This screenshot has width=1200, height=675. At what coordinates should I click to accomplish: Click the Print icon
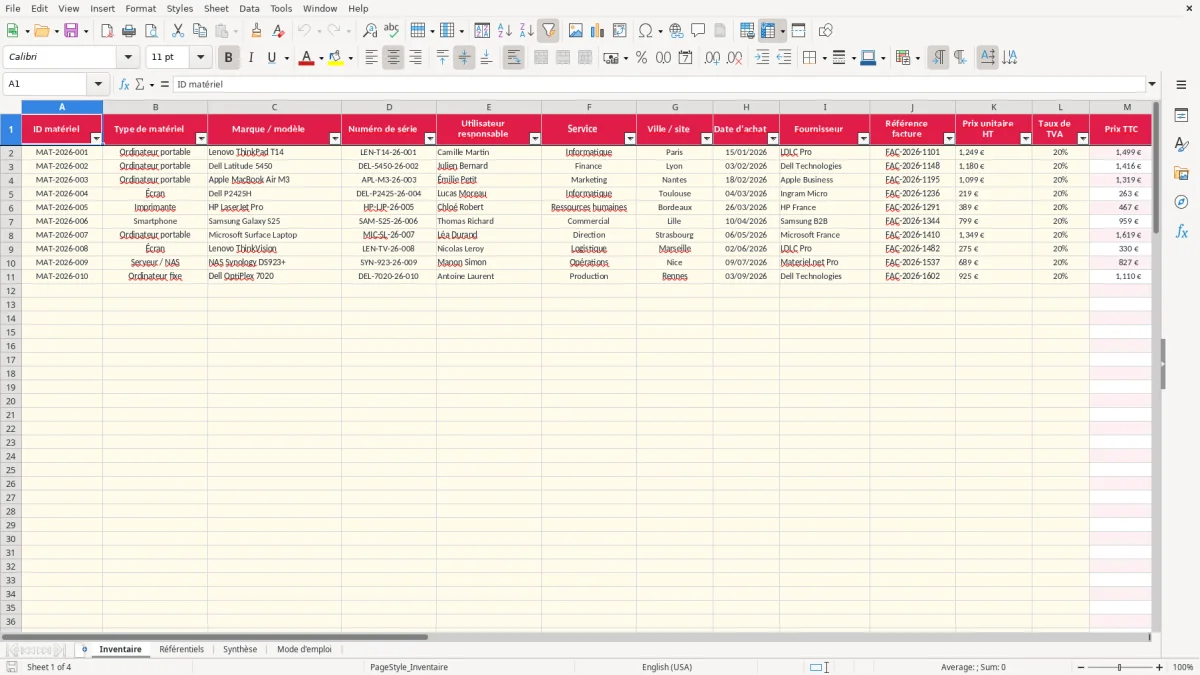click(129, 31)
